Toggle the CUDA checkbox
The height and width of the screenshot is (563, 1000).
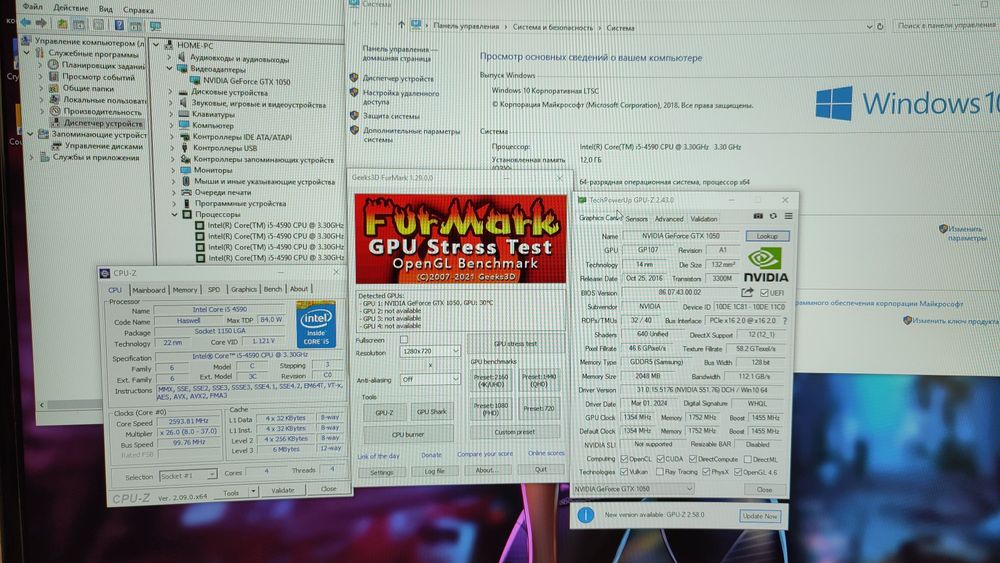[661, 458]
